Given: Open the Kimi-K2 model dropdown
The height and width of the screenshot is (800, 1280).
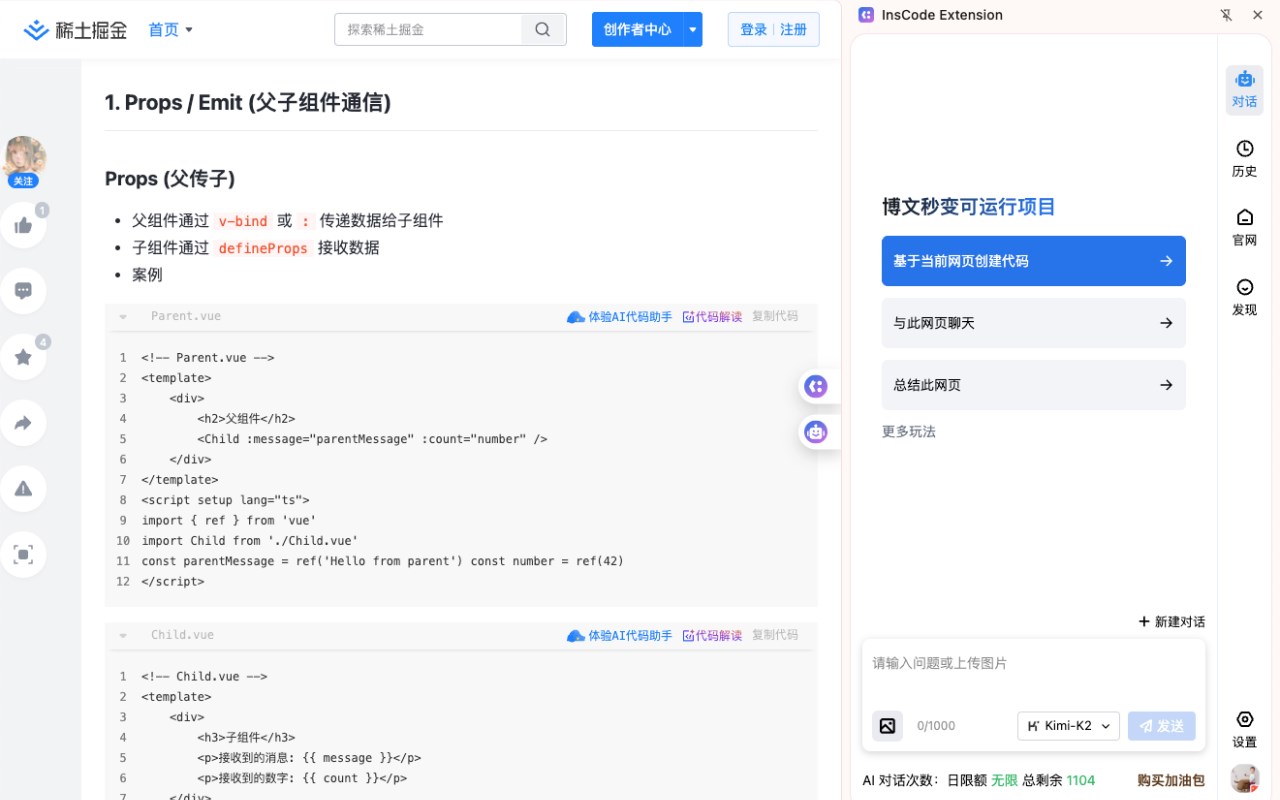Looking at the screenshot, I should click(x=1069, y=726).
